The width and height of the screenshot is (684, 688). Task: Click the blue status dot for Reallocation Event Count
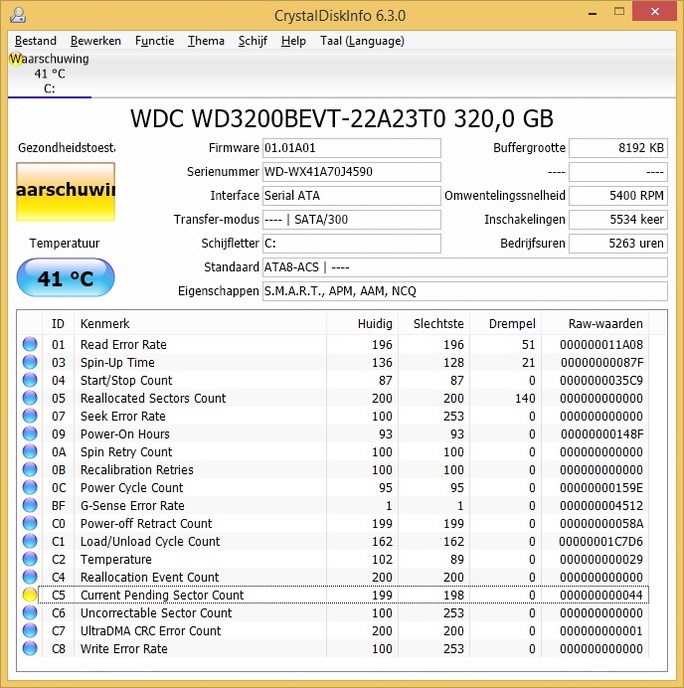point(30,577)
